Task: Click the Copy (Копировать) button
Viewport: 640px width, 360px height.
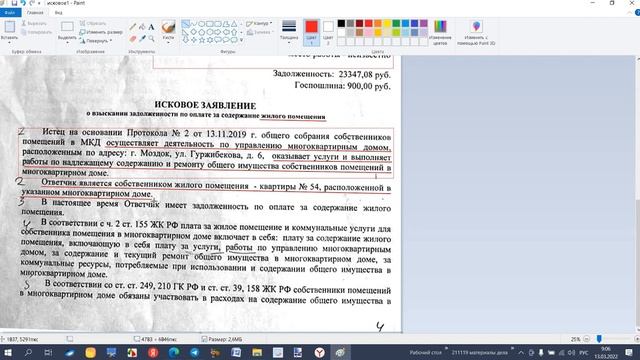Action: click(36, 32)
